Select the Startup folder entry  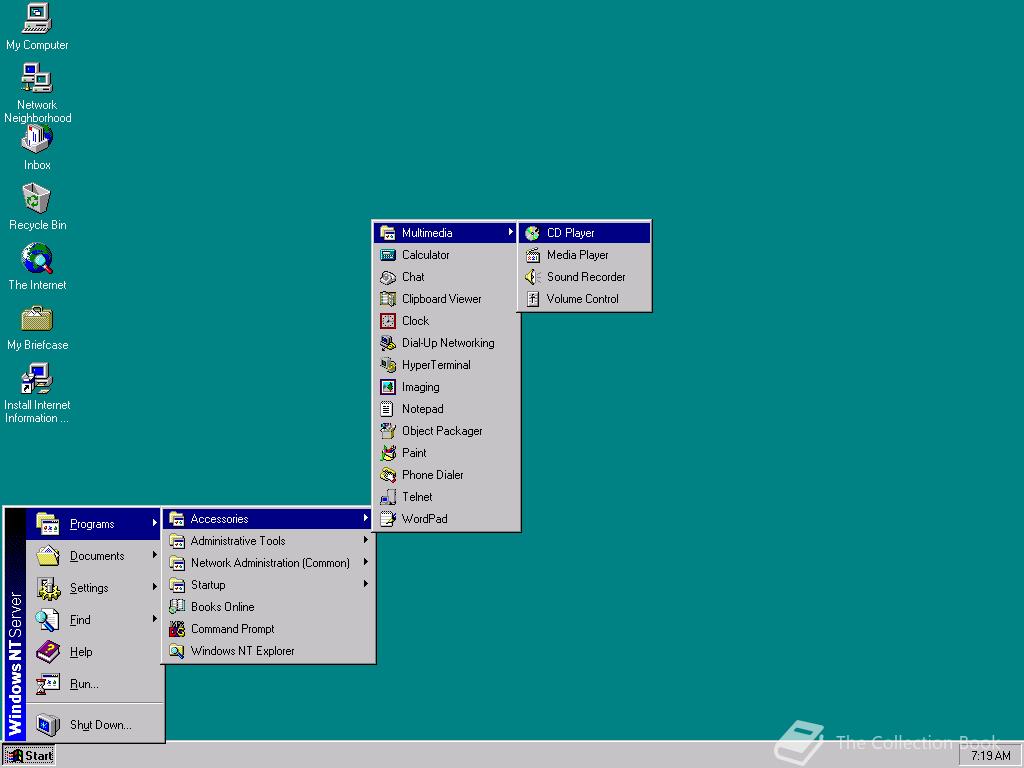click(268, 585)
